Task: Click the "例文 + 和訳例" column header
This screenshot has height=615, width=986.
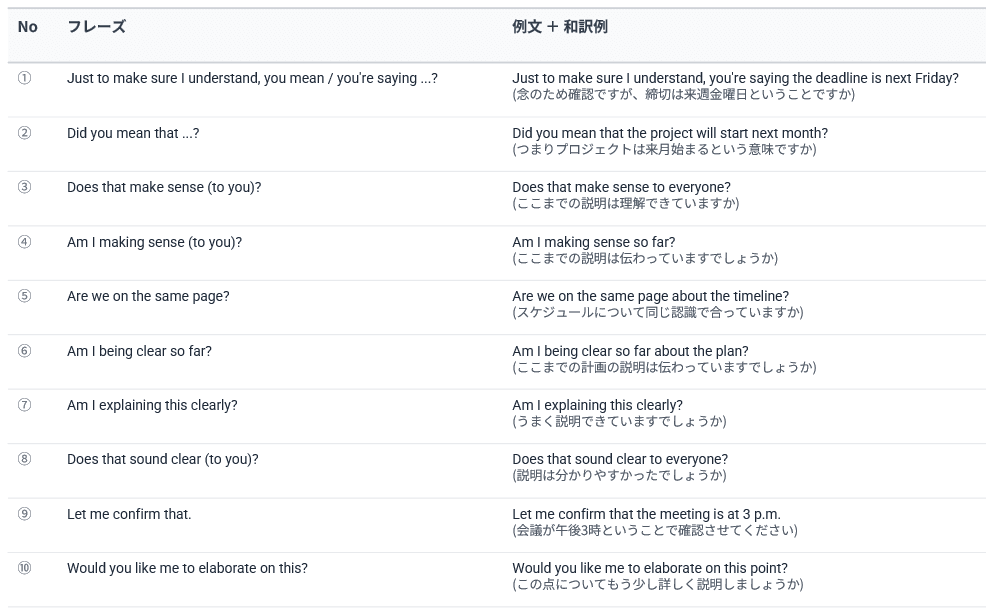Action: click(x=559, y=27)
